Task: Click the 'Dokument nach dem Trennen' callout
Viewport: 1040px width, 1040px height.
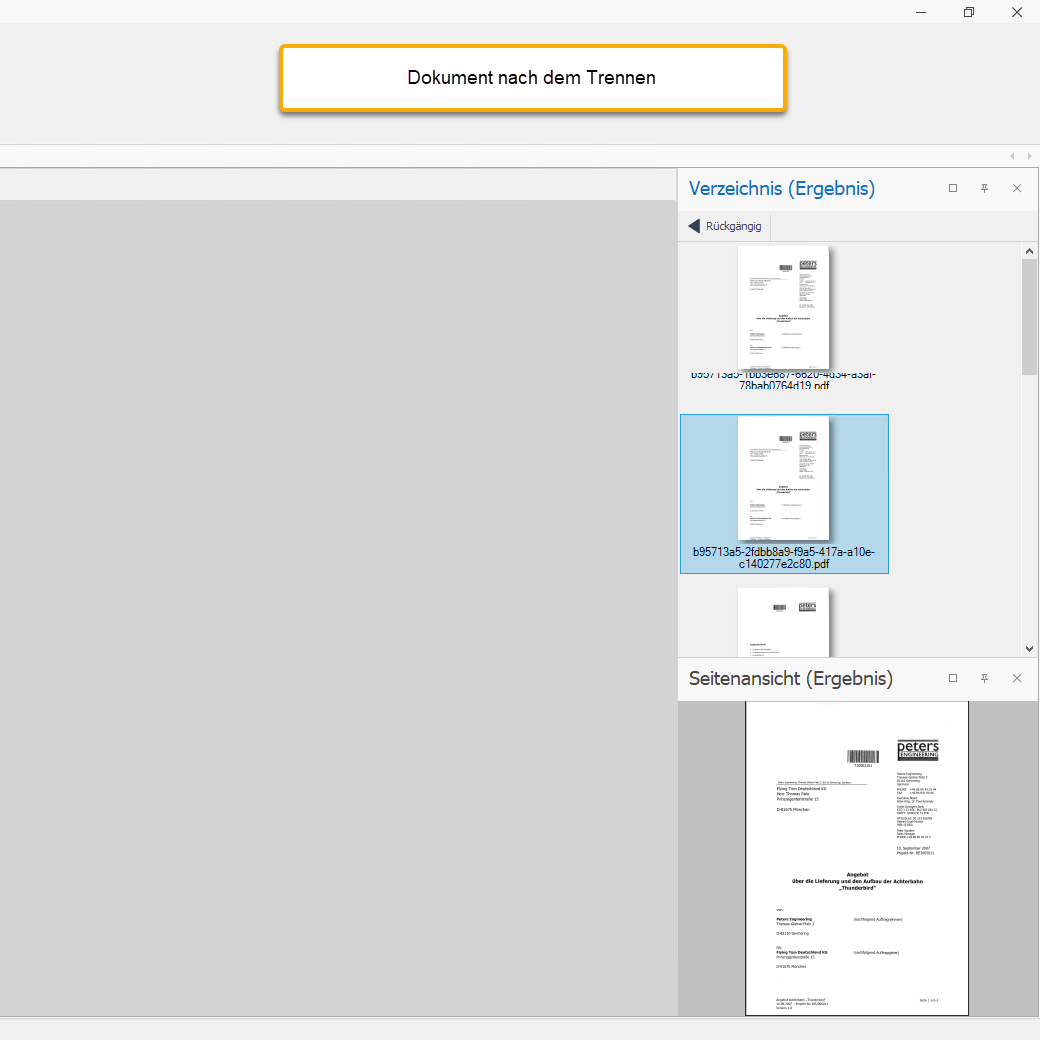Action: click(532, 78)
